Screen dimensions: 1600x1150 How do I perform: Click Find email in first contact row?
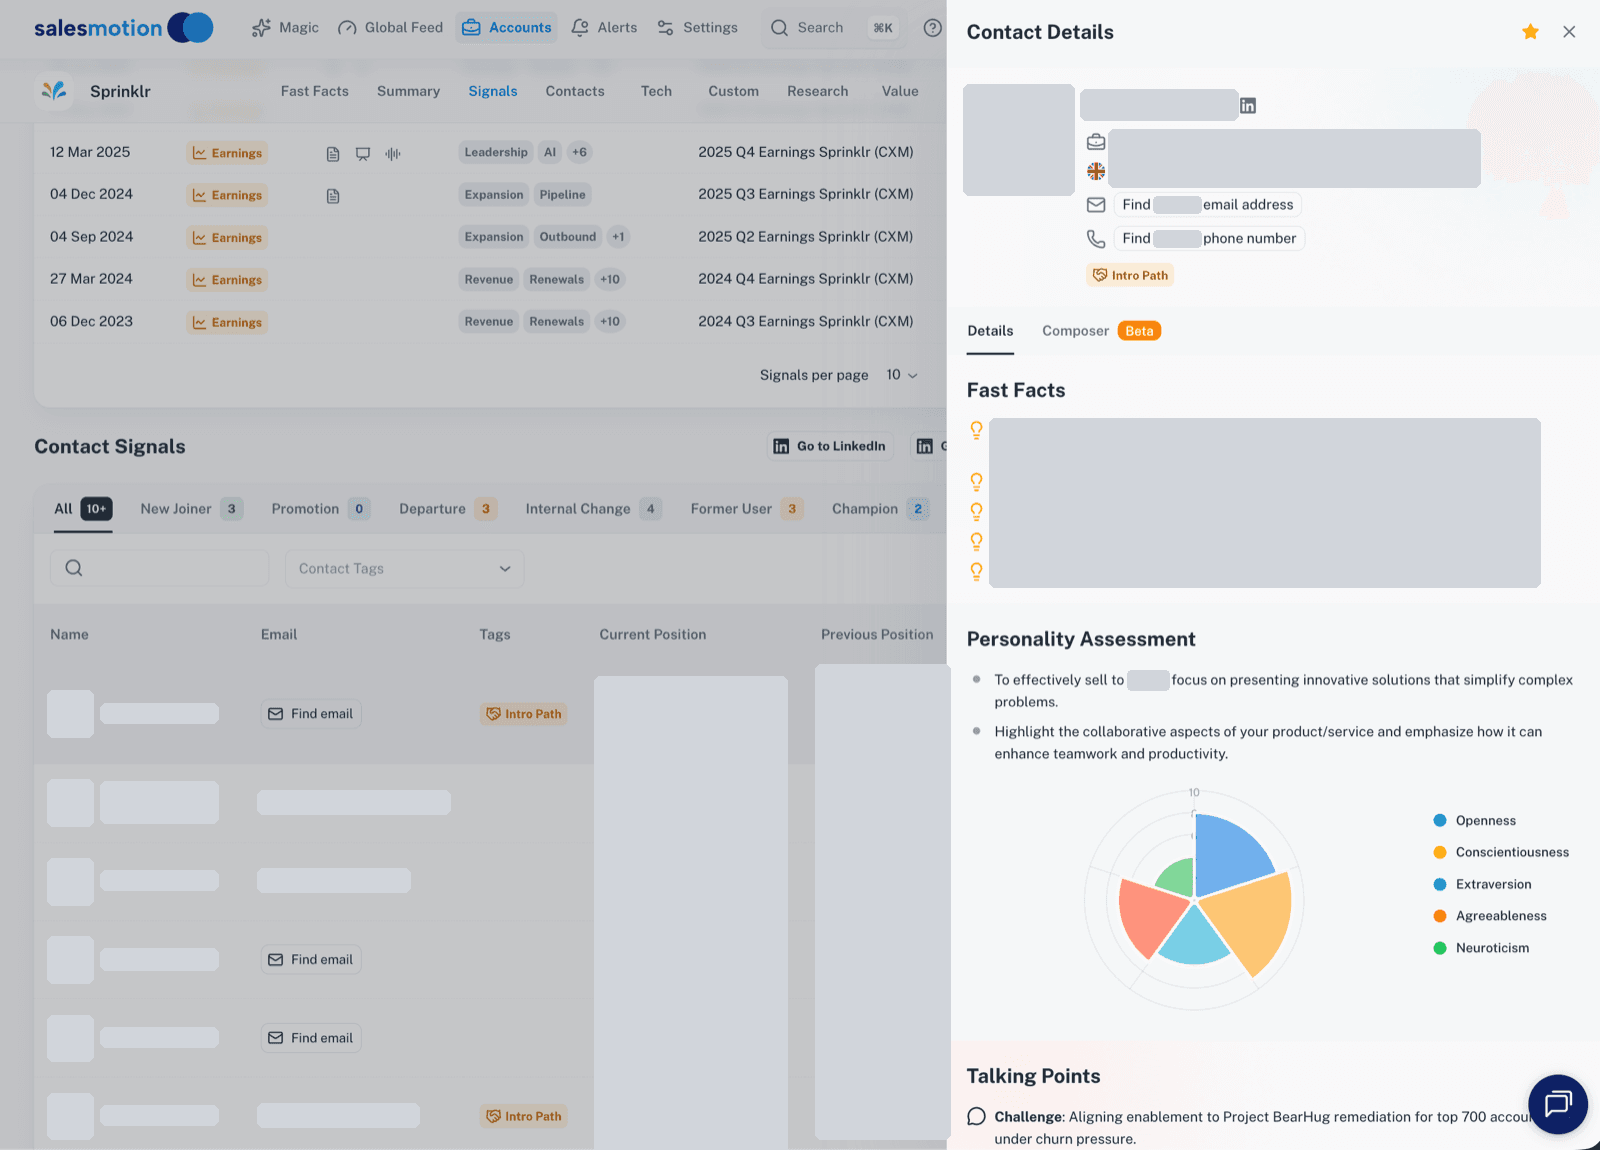[x=311, y=714]
